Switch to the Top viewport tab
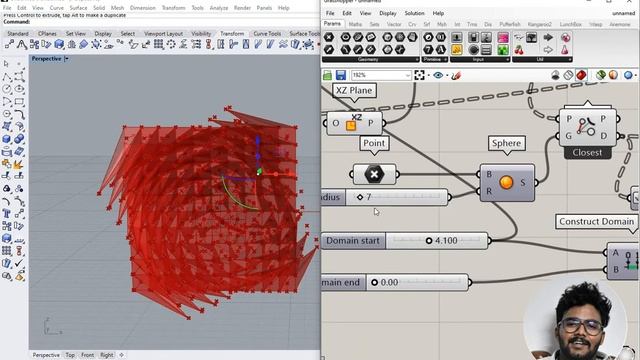The image size is (640, 360). 70,355
